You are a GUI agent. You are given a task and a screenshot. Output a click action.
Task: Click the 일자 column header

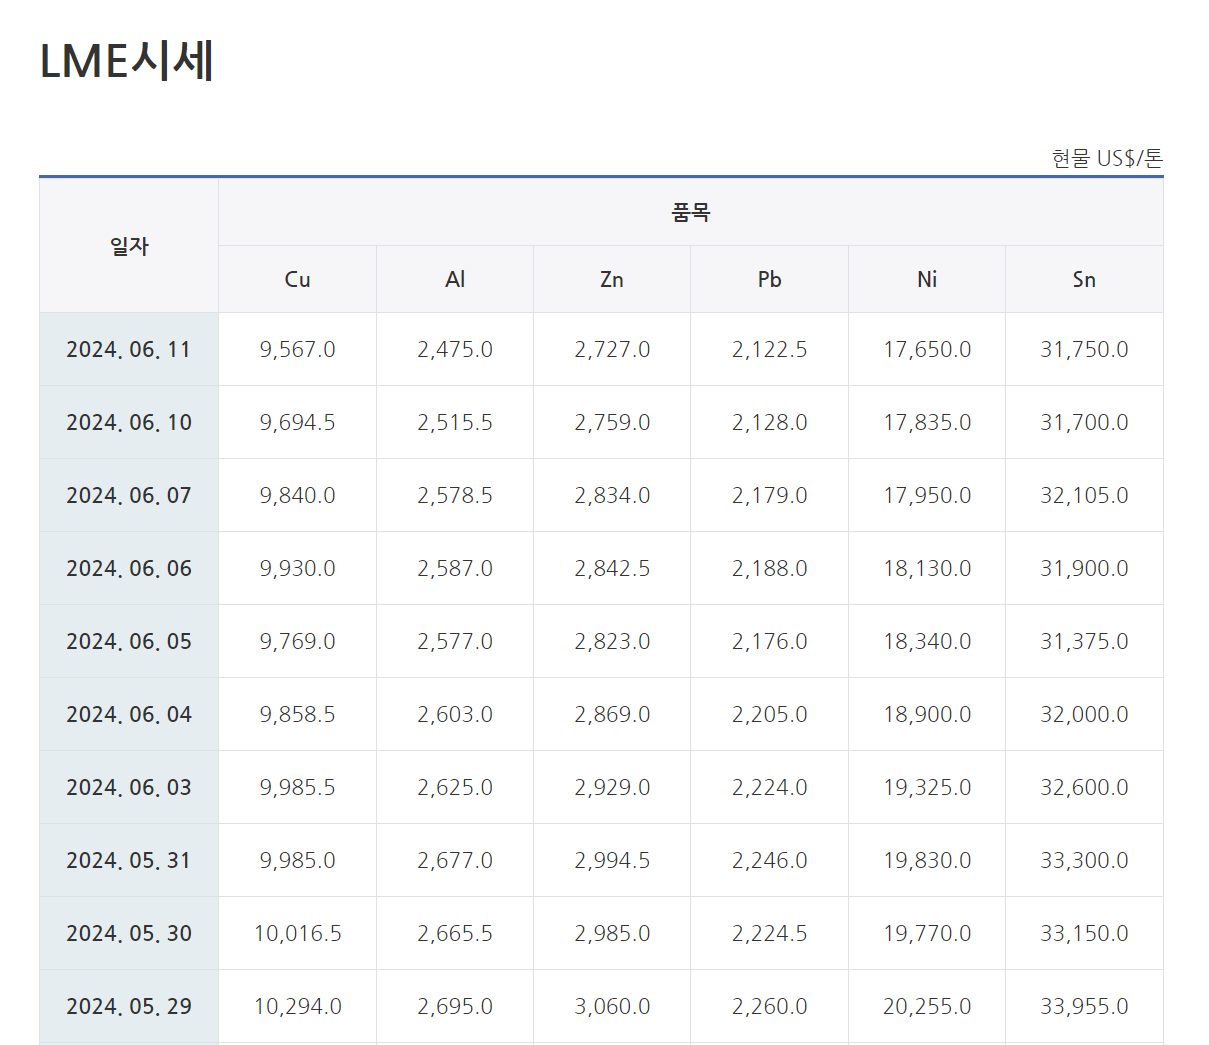pos(129,246)
